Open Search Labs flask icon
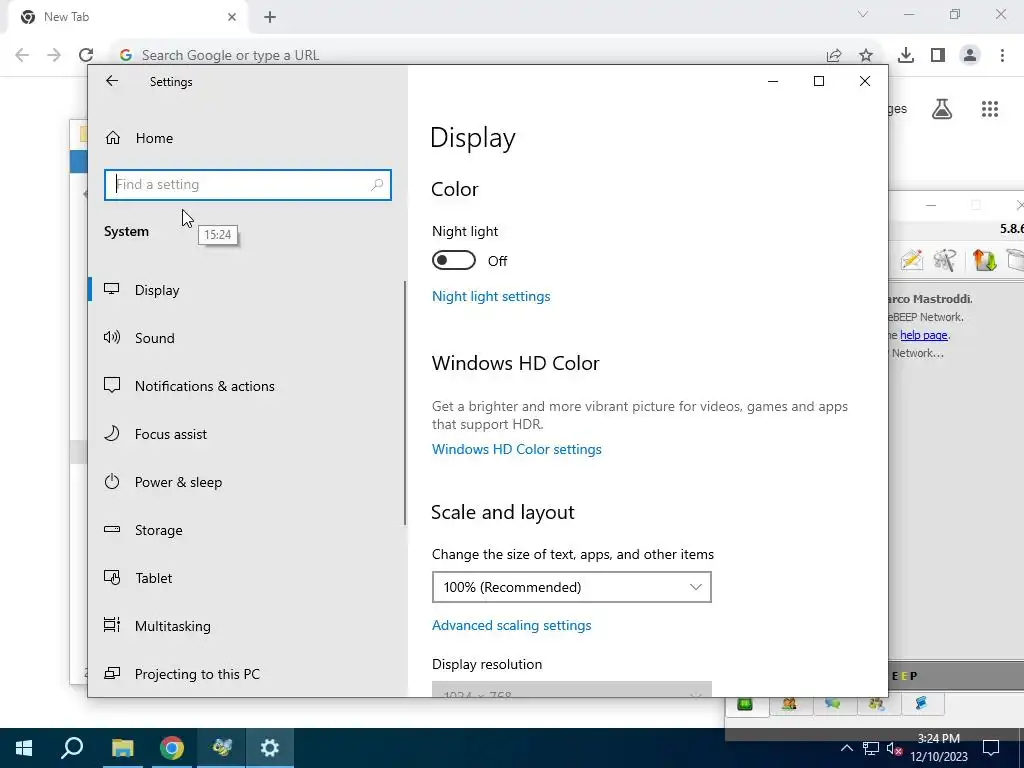Image resolution: width=1024 pixels, height=768 pixels. coord(942,108)
